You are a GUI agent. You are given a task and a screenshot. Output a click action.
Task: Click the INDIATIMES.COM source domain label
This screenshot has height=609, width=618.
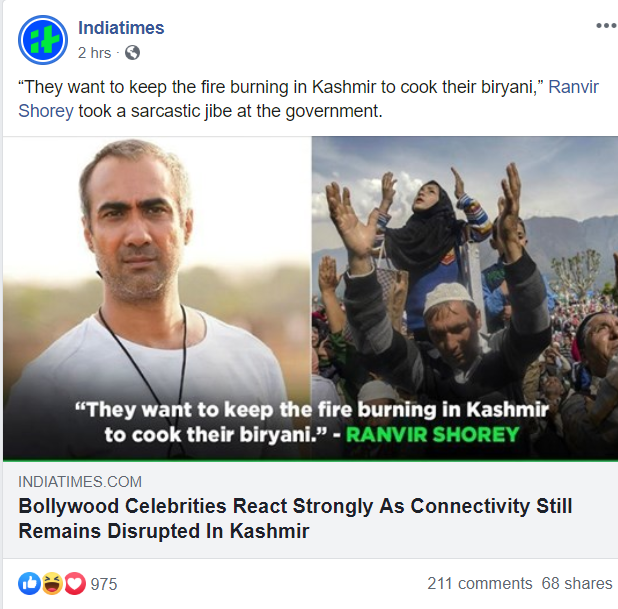click(80, 482)
